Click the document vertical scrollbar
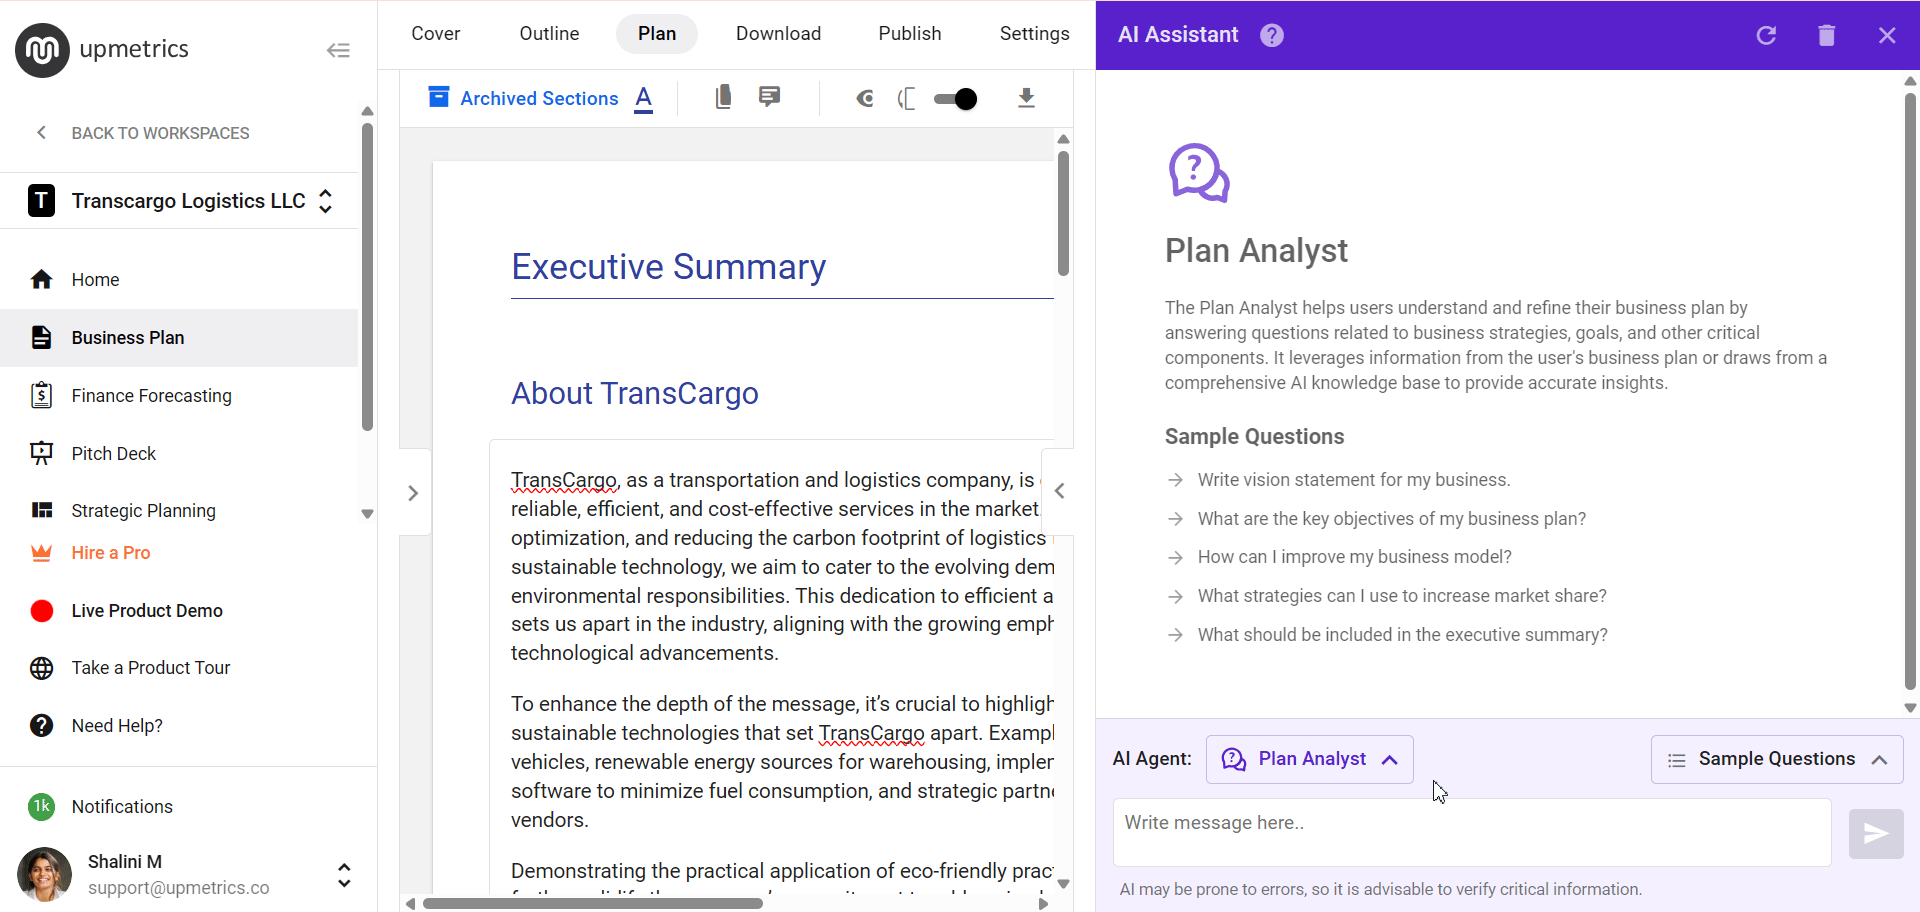 (x=1063, y=213)
